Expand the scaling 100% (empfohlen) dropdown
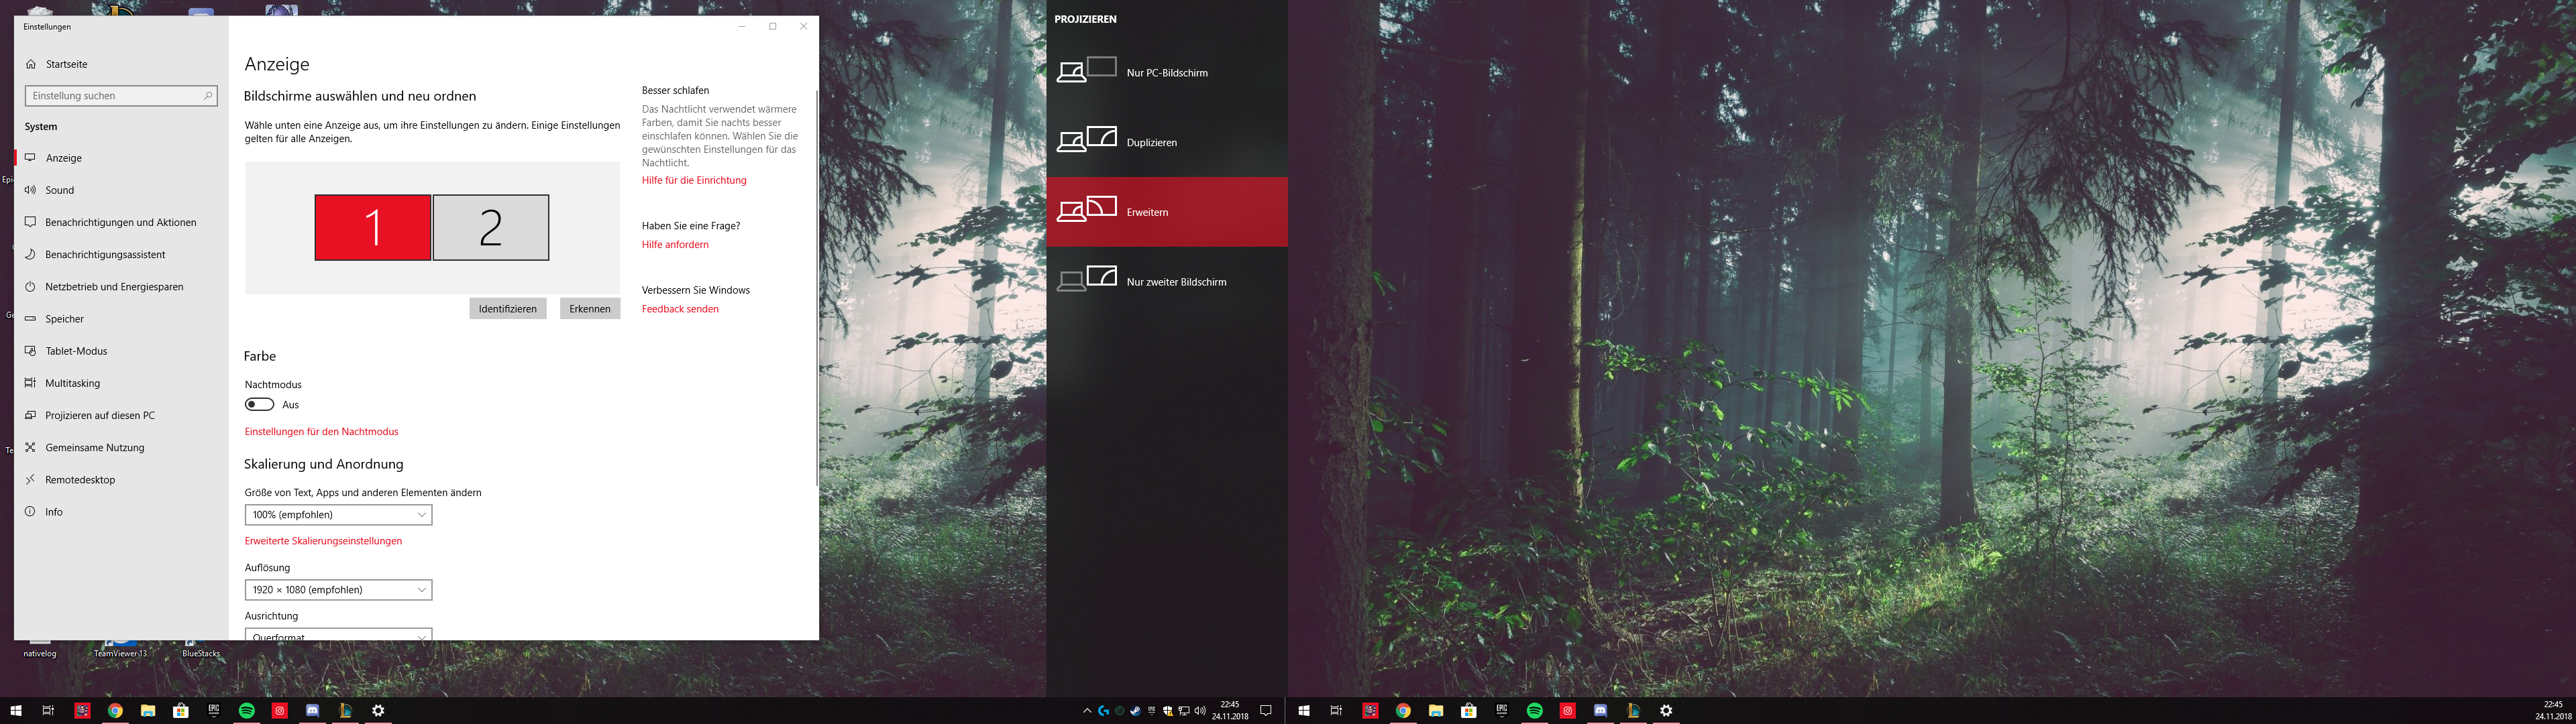This screenshot has width=2576, height=724. click(x=338, y=514)
